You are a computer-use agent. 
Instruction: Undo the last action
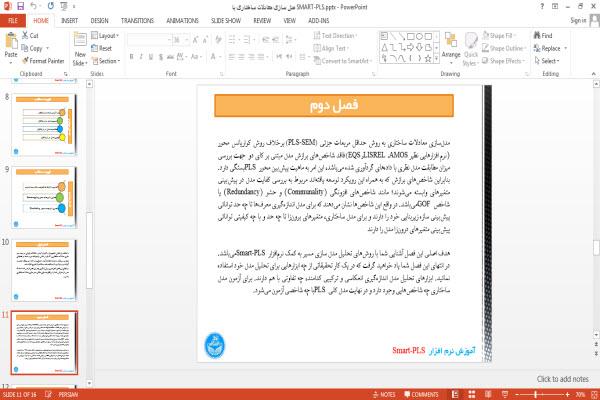coord(34,6)
